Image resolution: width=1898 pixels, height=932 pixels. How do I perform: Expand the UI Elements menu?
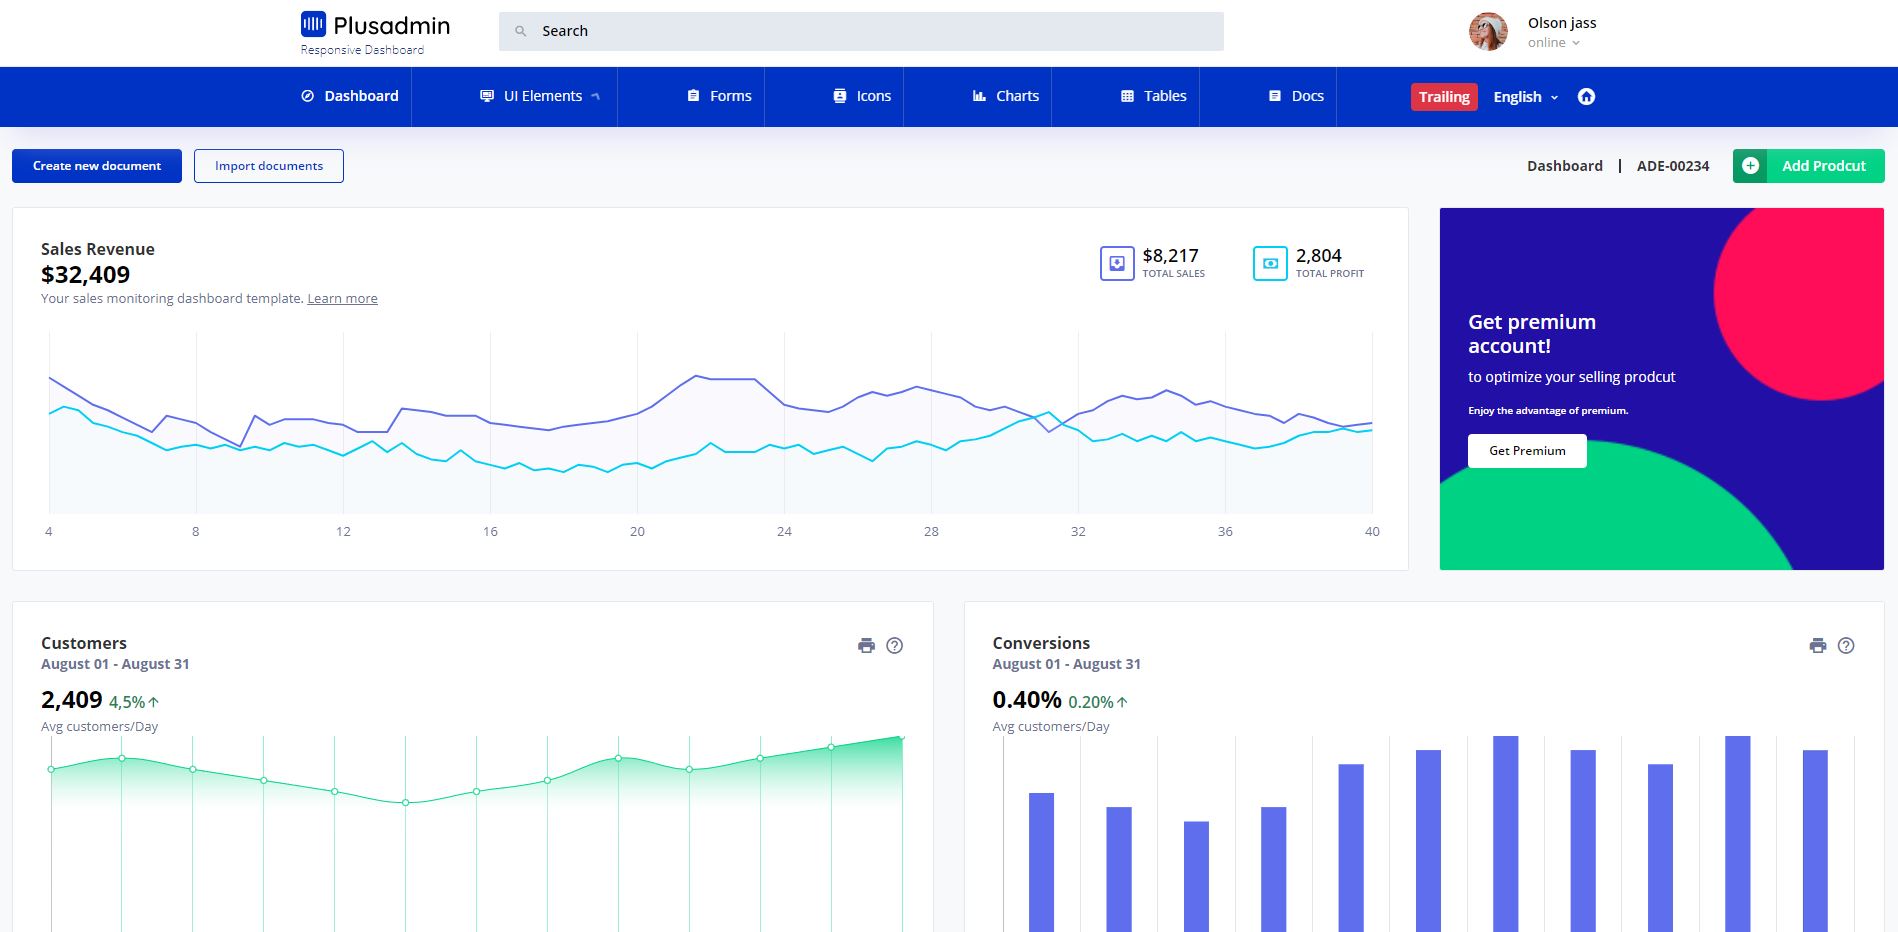[541, 96]
